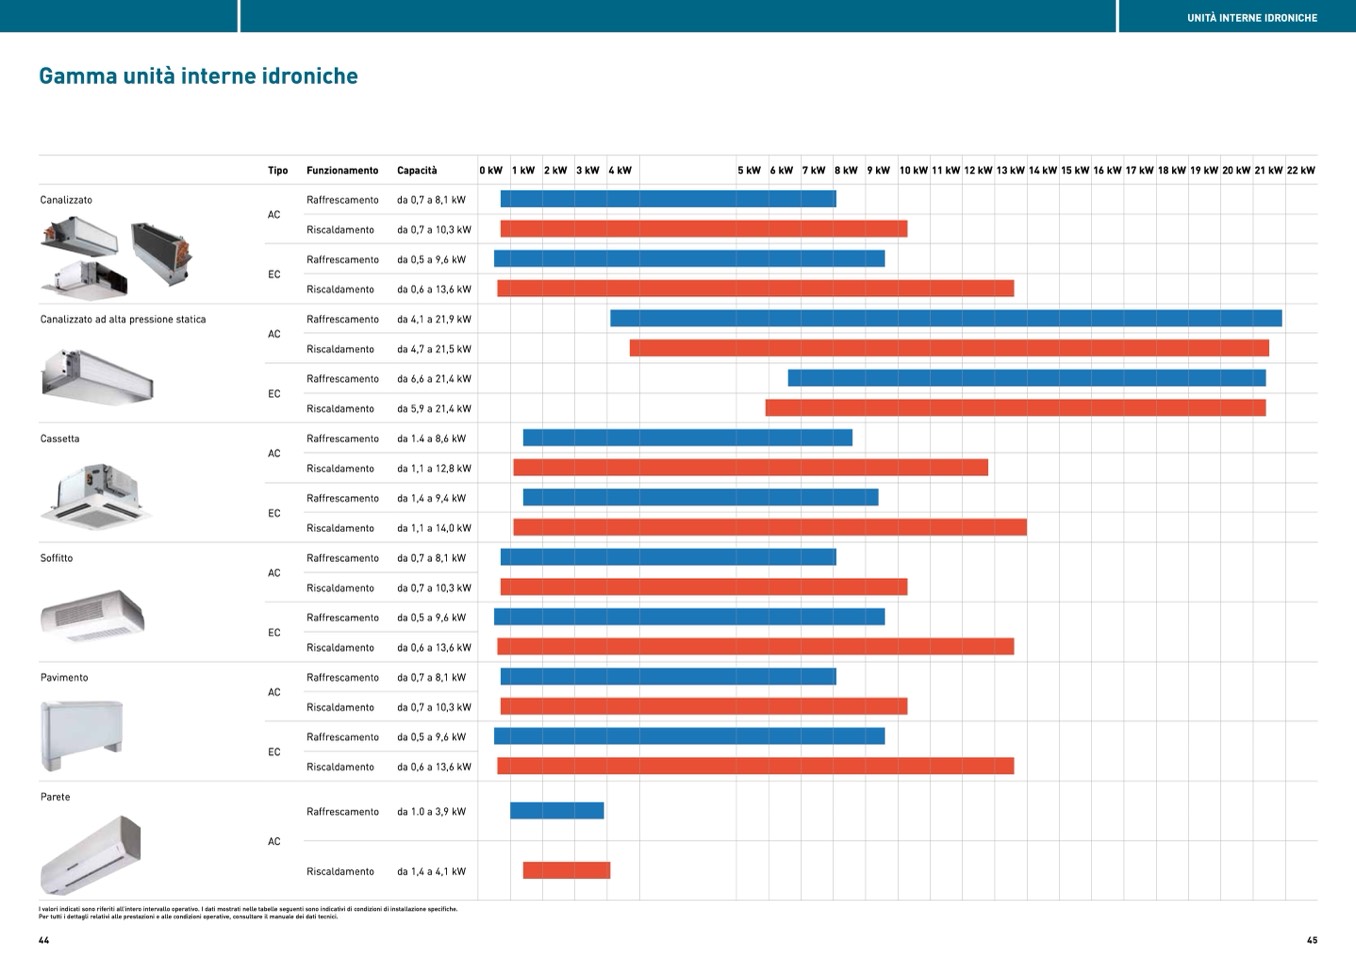Viewport: 1356px width, 959px height.
Task: Click the 'Funzionamento' column header
Action: click(342, 170)
